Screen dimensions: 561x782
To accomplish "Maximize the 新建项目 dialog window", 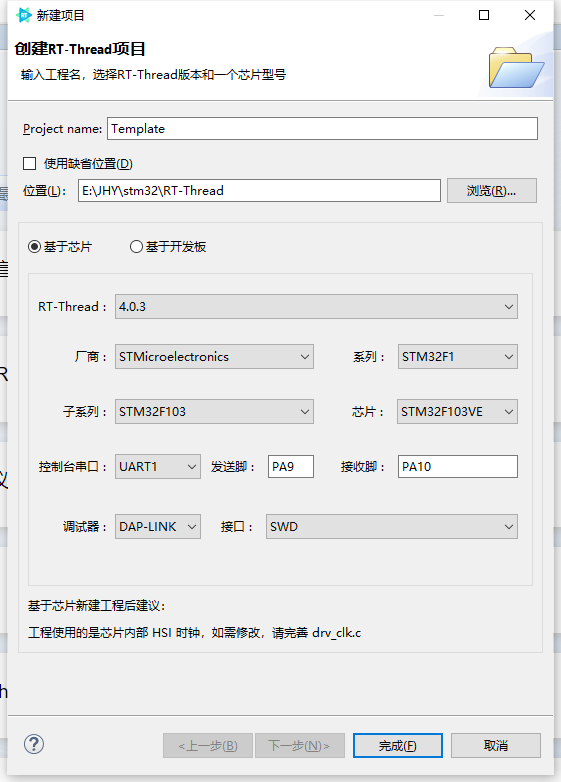I will pyautogui.click(x=484, y=15).
